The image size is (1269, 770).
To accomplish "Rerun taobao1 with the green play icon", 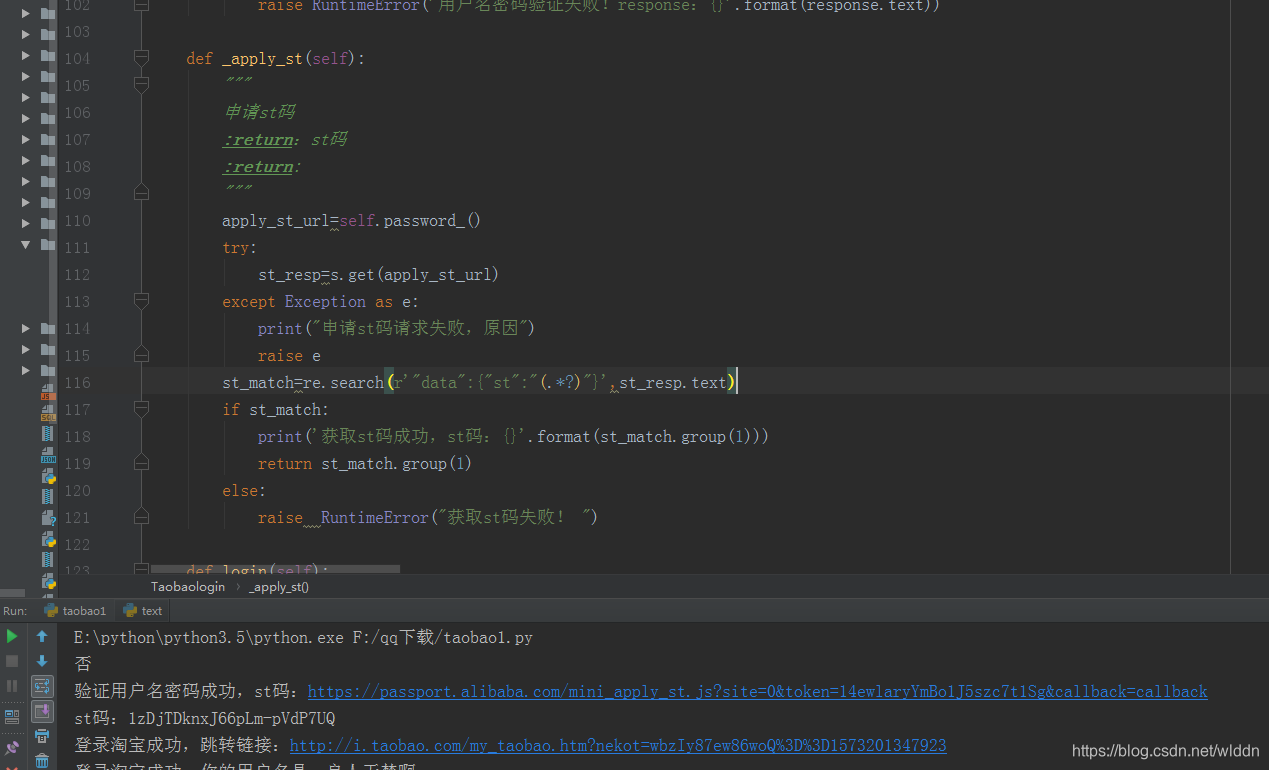I will pos(12,636).
